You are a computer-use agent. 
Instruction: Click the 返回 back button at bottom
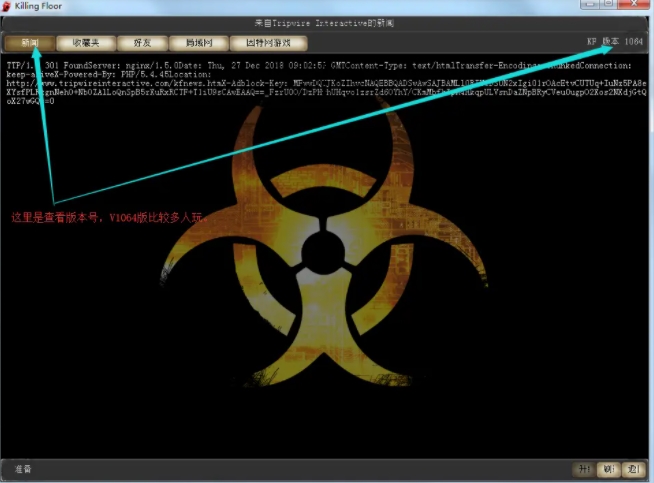tap(634, 470)
